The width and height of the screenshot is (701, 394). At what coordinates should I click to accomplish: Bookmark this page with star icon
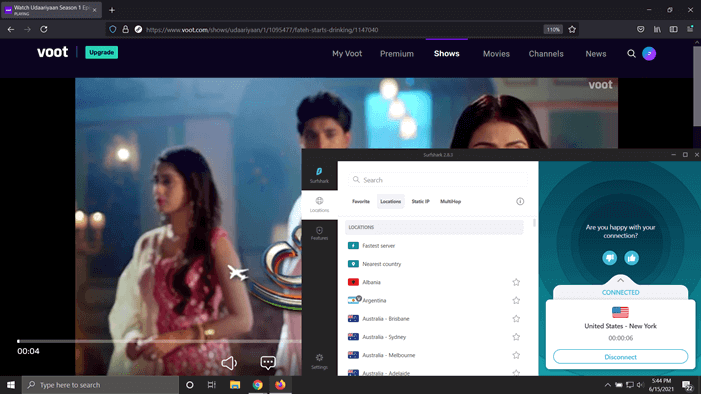572,30
